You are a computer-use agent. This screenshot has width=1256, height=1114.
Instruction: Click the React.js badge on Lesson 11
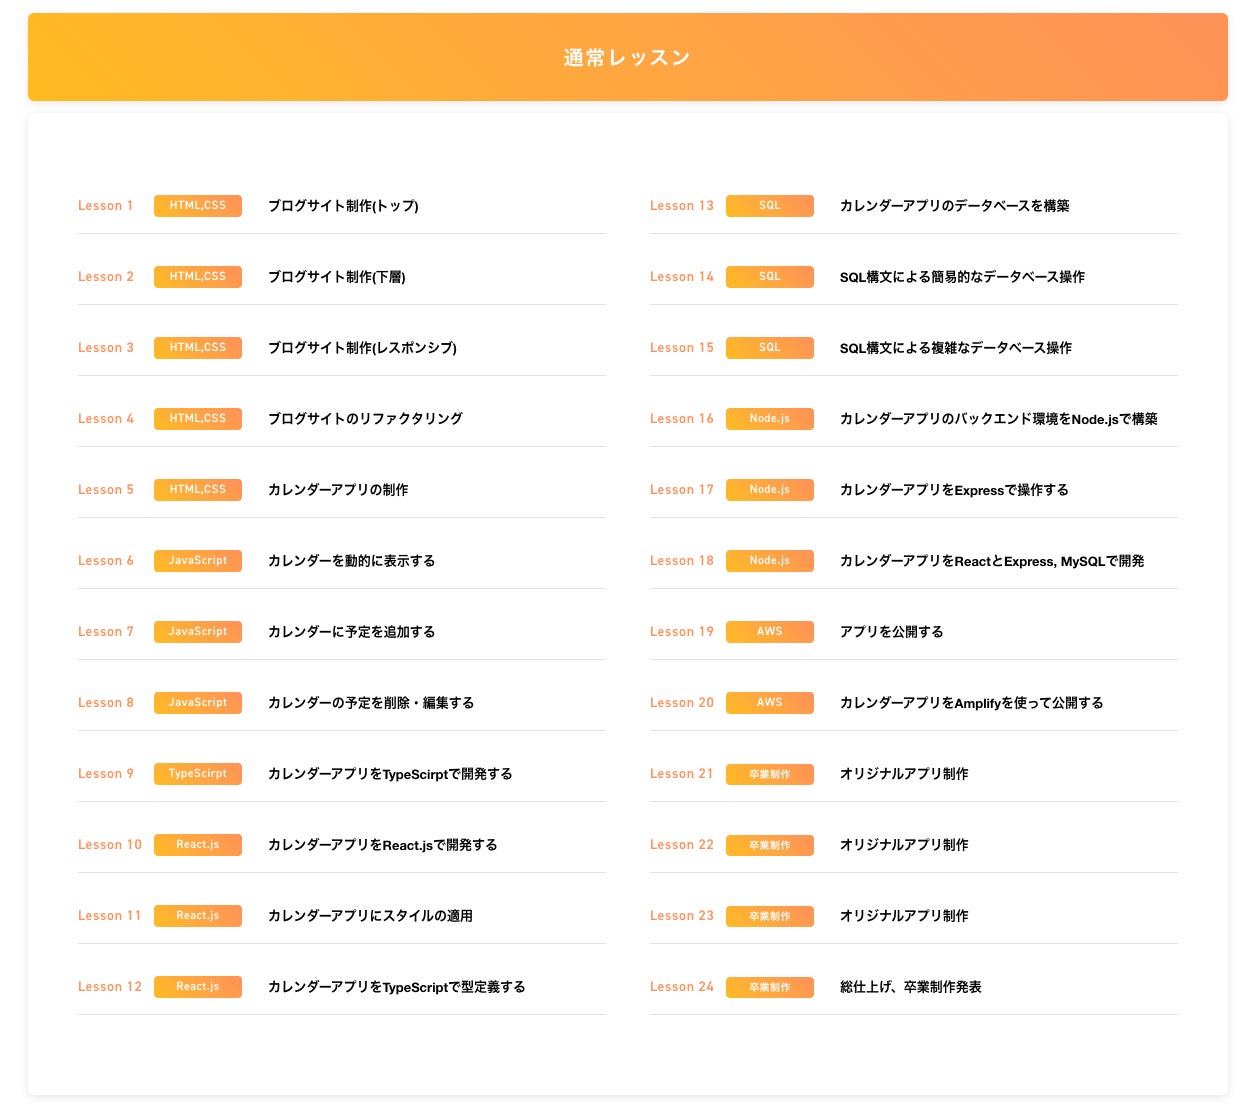coord(198,916)
